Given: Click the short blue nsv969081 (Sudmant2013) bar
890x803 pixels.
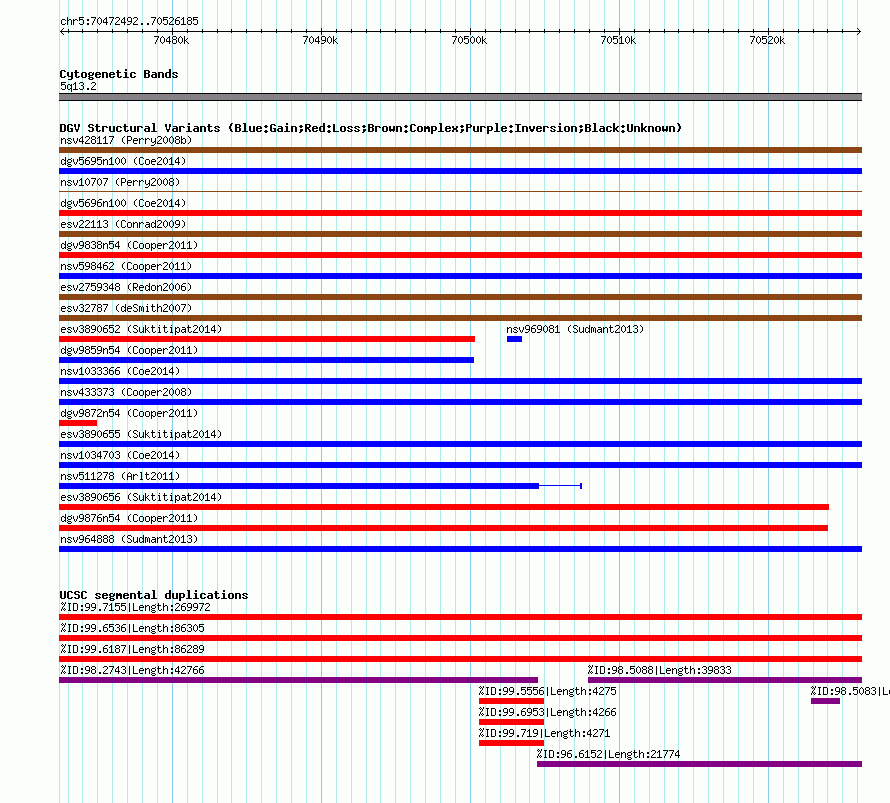Looking at the screenshot, I should click(x=514, y=339).
